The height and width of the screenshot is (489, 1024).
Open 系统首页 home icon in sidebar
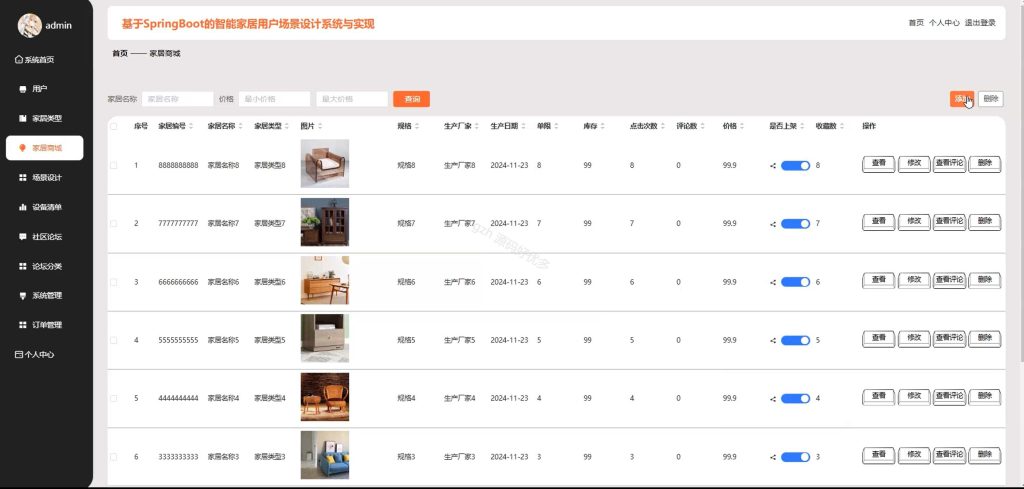[x=18, y=59]
